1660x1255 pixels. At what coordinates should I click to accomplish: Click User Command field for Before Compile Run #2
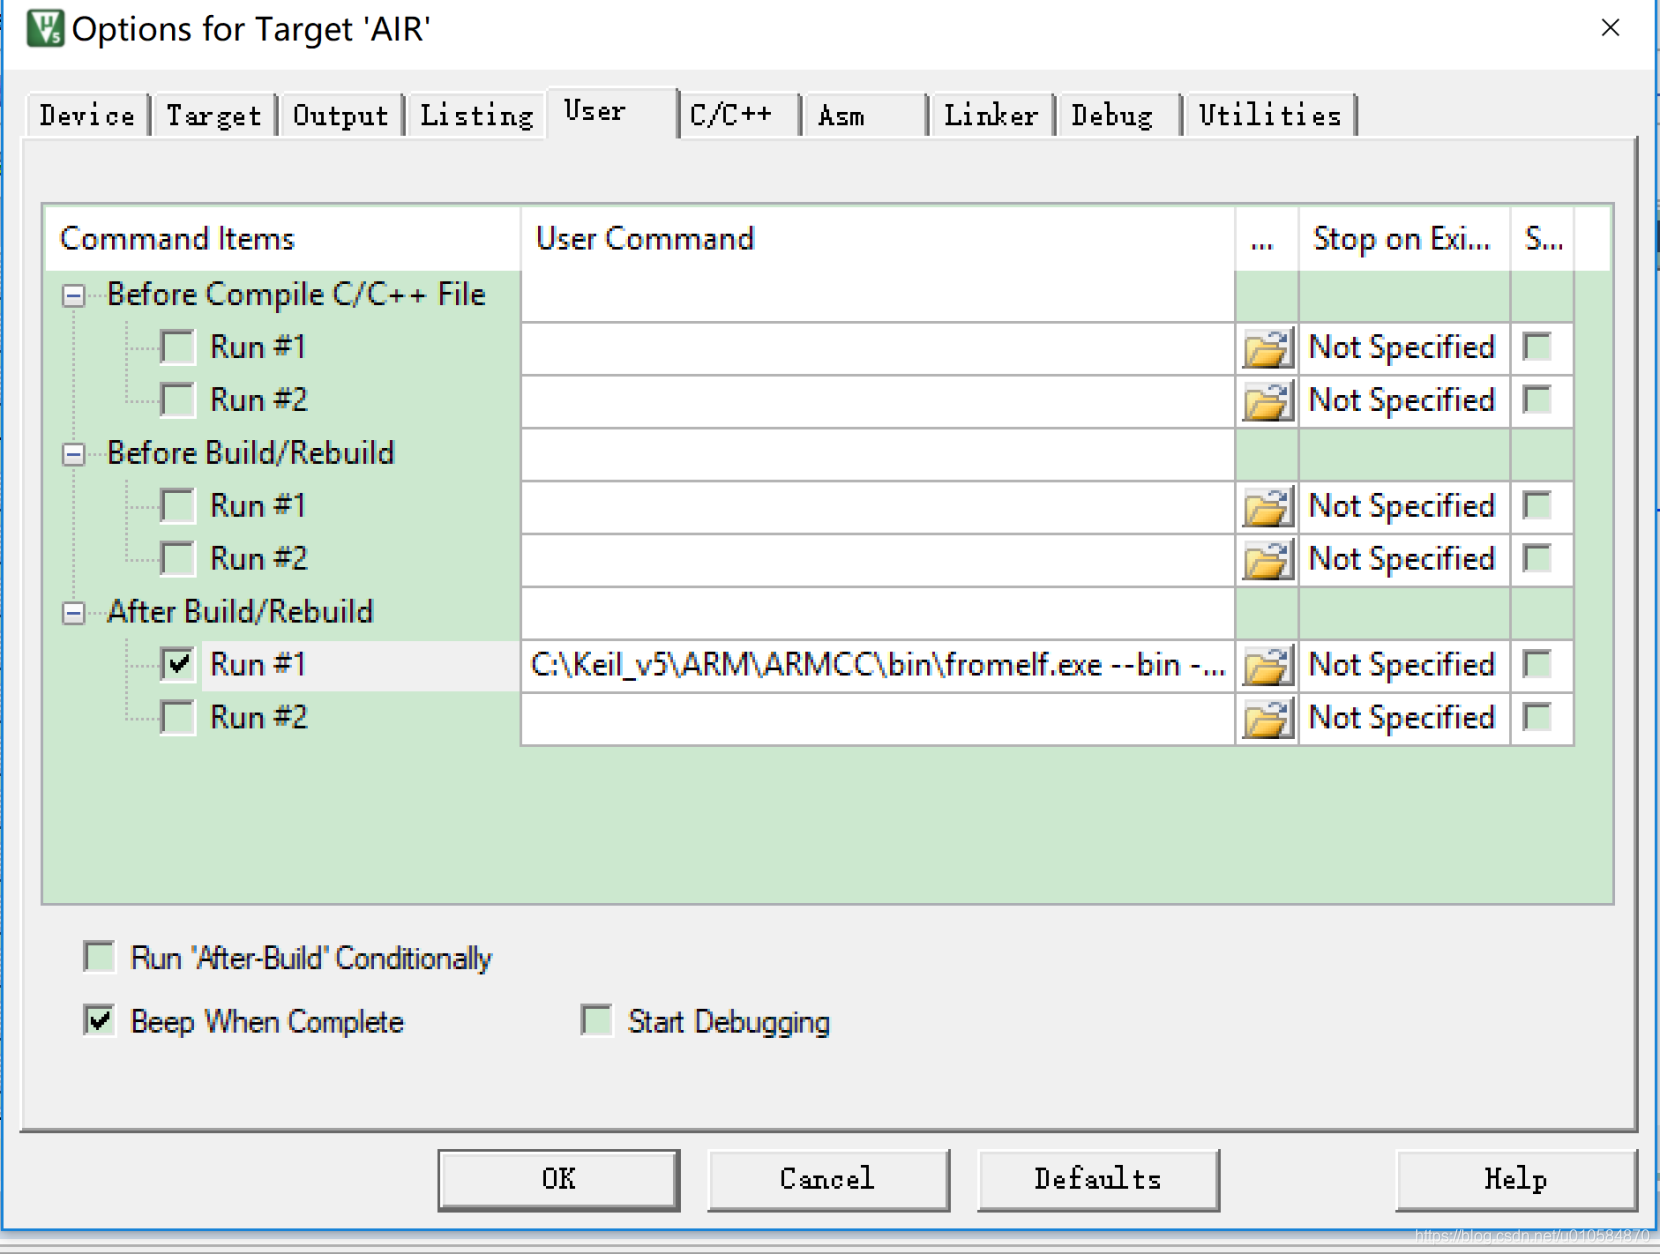(x=878, y=401)
